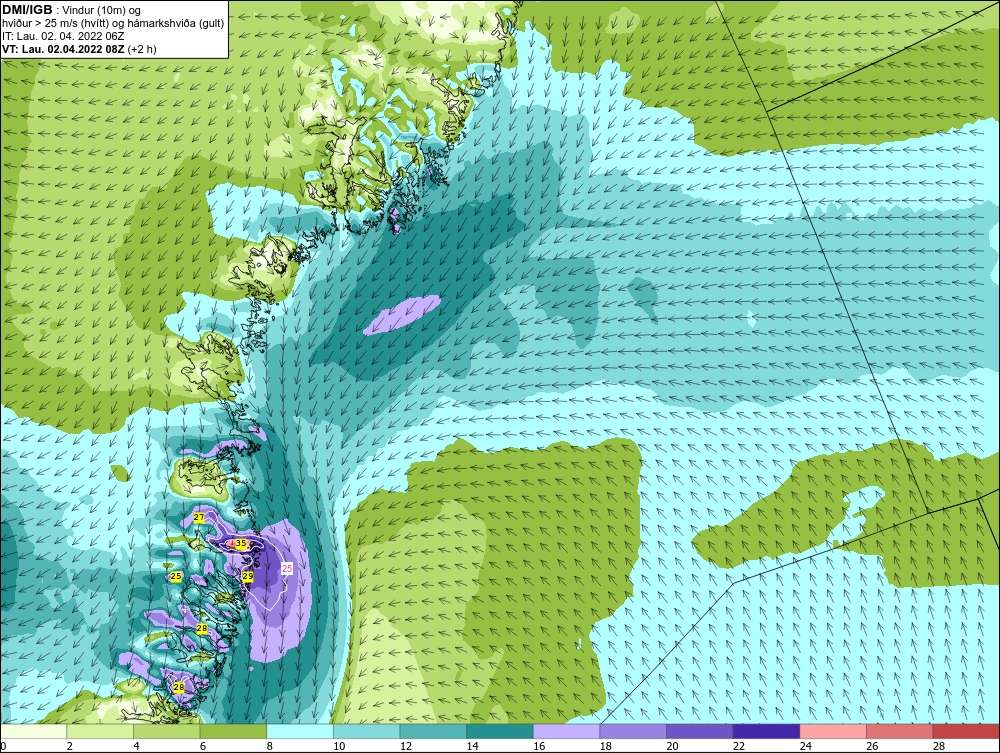Click the legend scale number 0
Screen dimensions: 1000x753
coord(3,746)
